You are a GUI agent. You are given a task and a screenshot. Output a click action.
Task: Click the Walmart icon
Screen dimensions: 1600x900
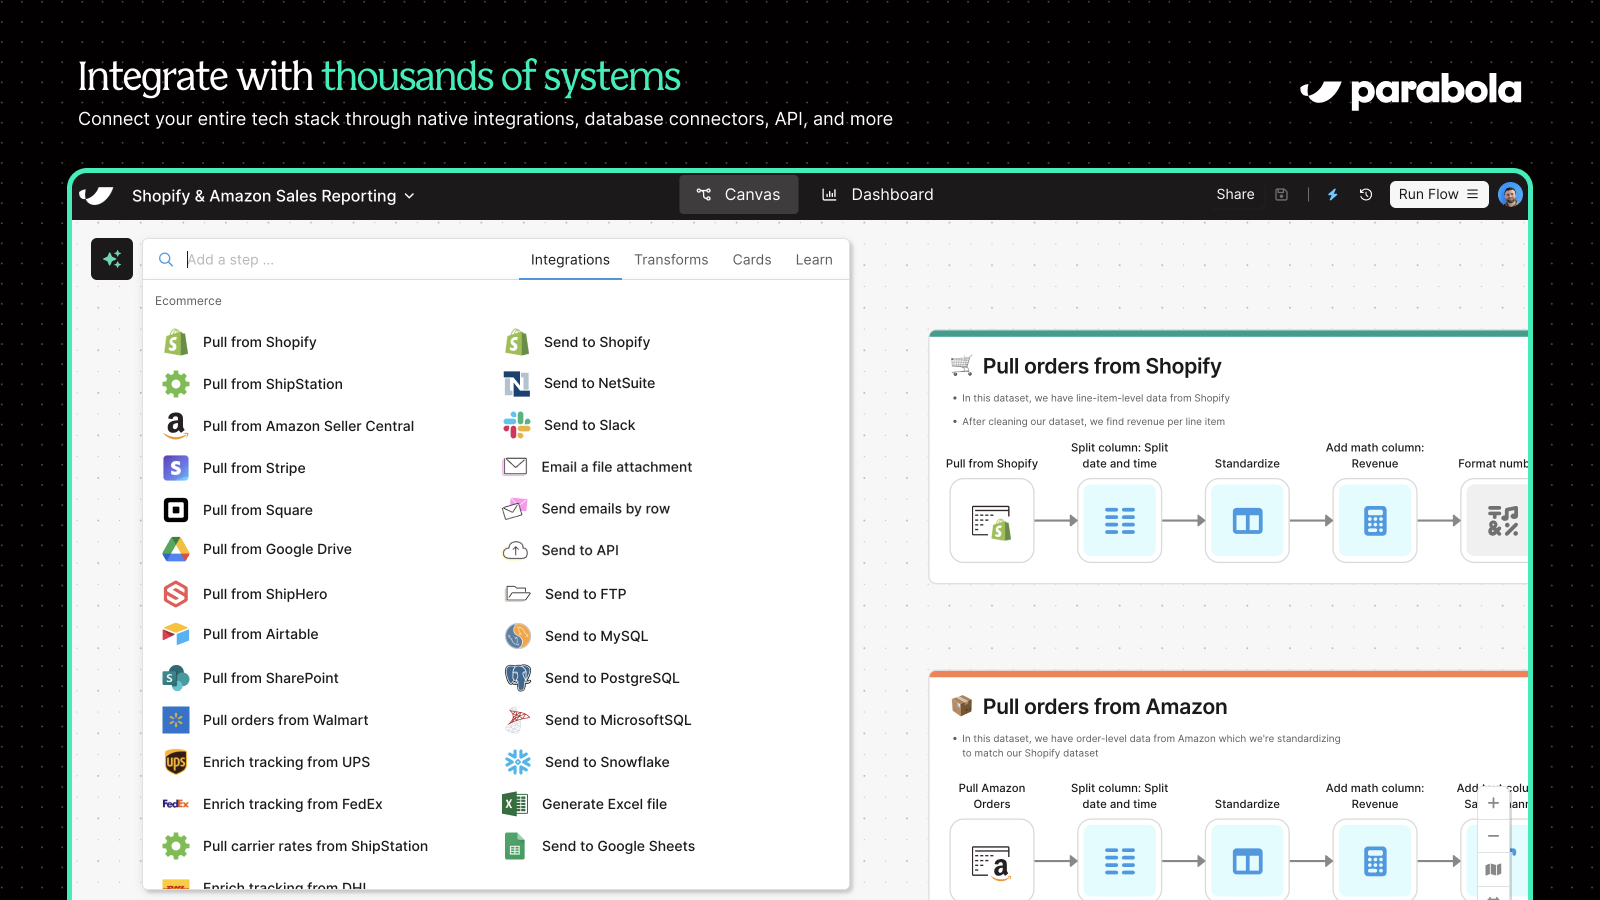176,720
